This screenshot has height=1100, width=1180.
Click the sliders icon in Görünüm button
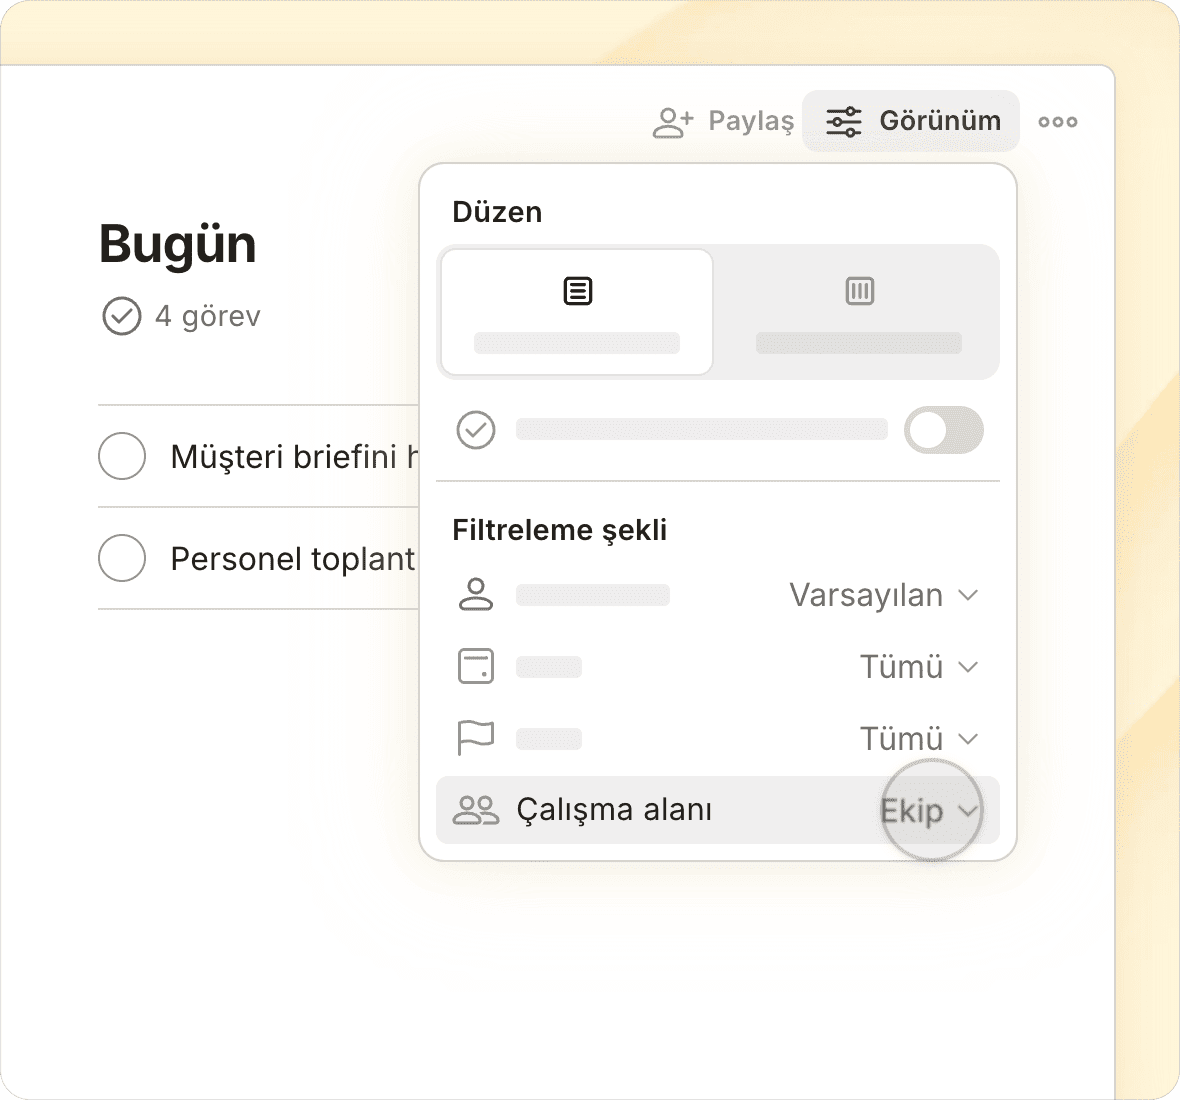coord(843,122)
